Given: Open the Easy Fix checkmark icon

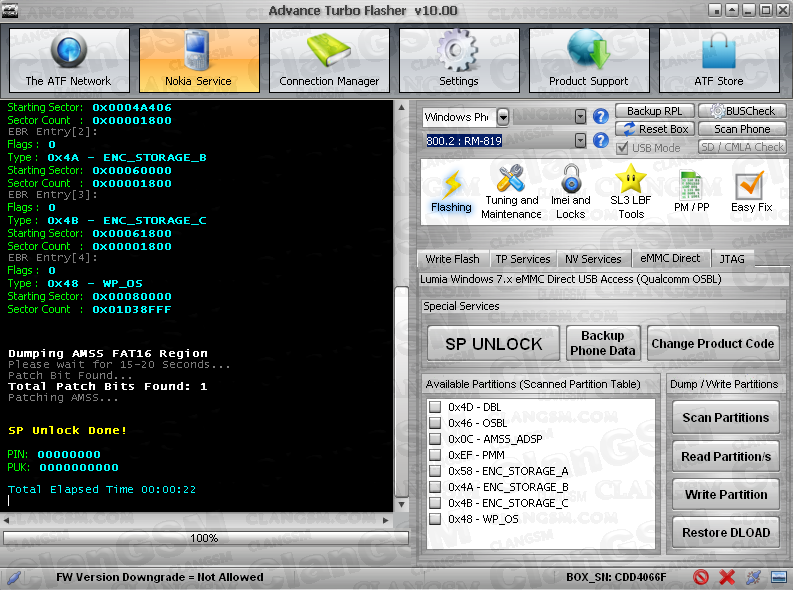Looking at the screenshot, I should coord(750,186).
